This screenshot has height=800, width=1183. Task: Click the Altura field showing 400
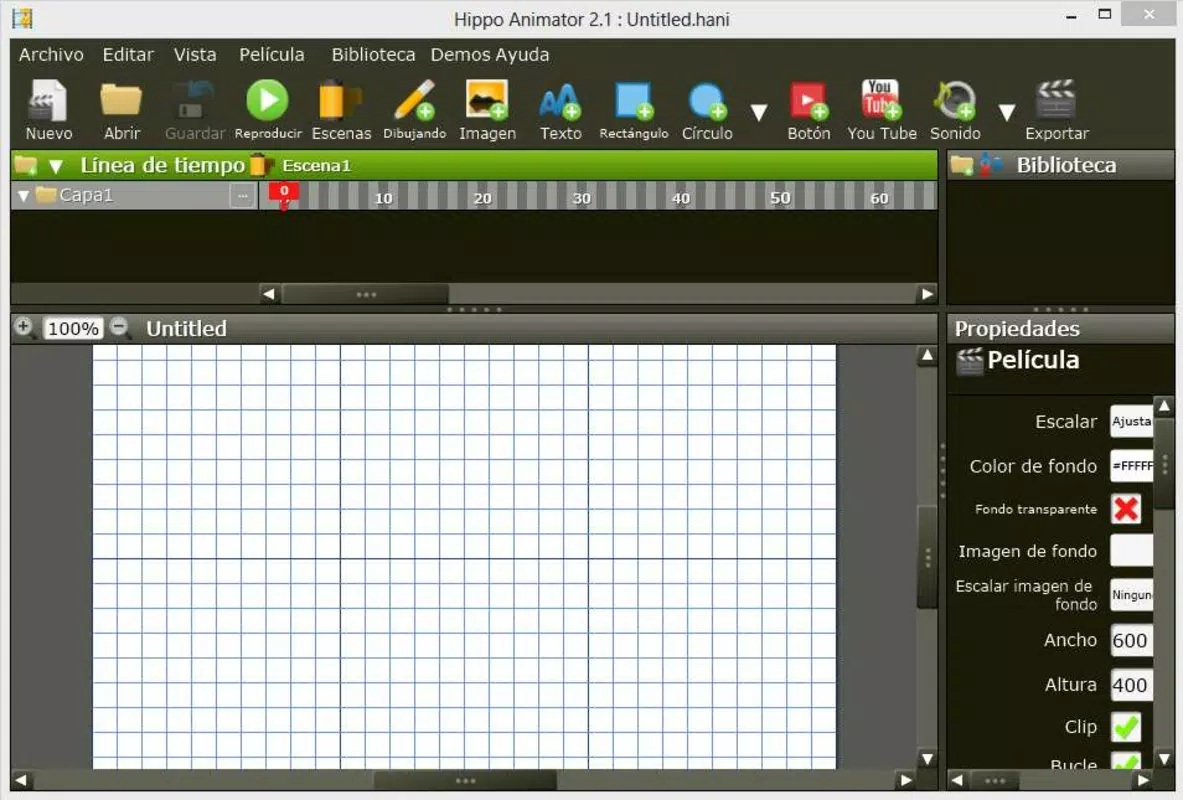click(1131, 685)
